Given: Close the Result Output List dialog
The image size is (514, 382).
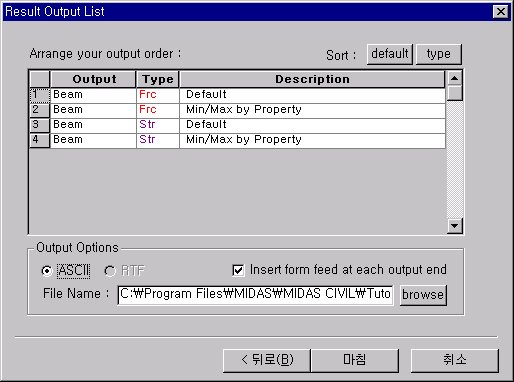Looking at the screenshot, I should point(501,12).
